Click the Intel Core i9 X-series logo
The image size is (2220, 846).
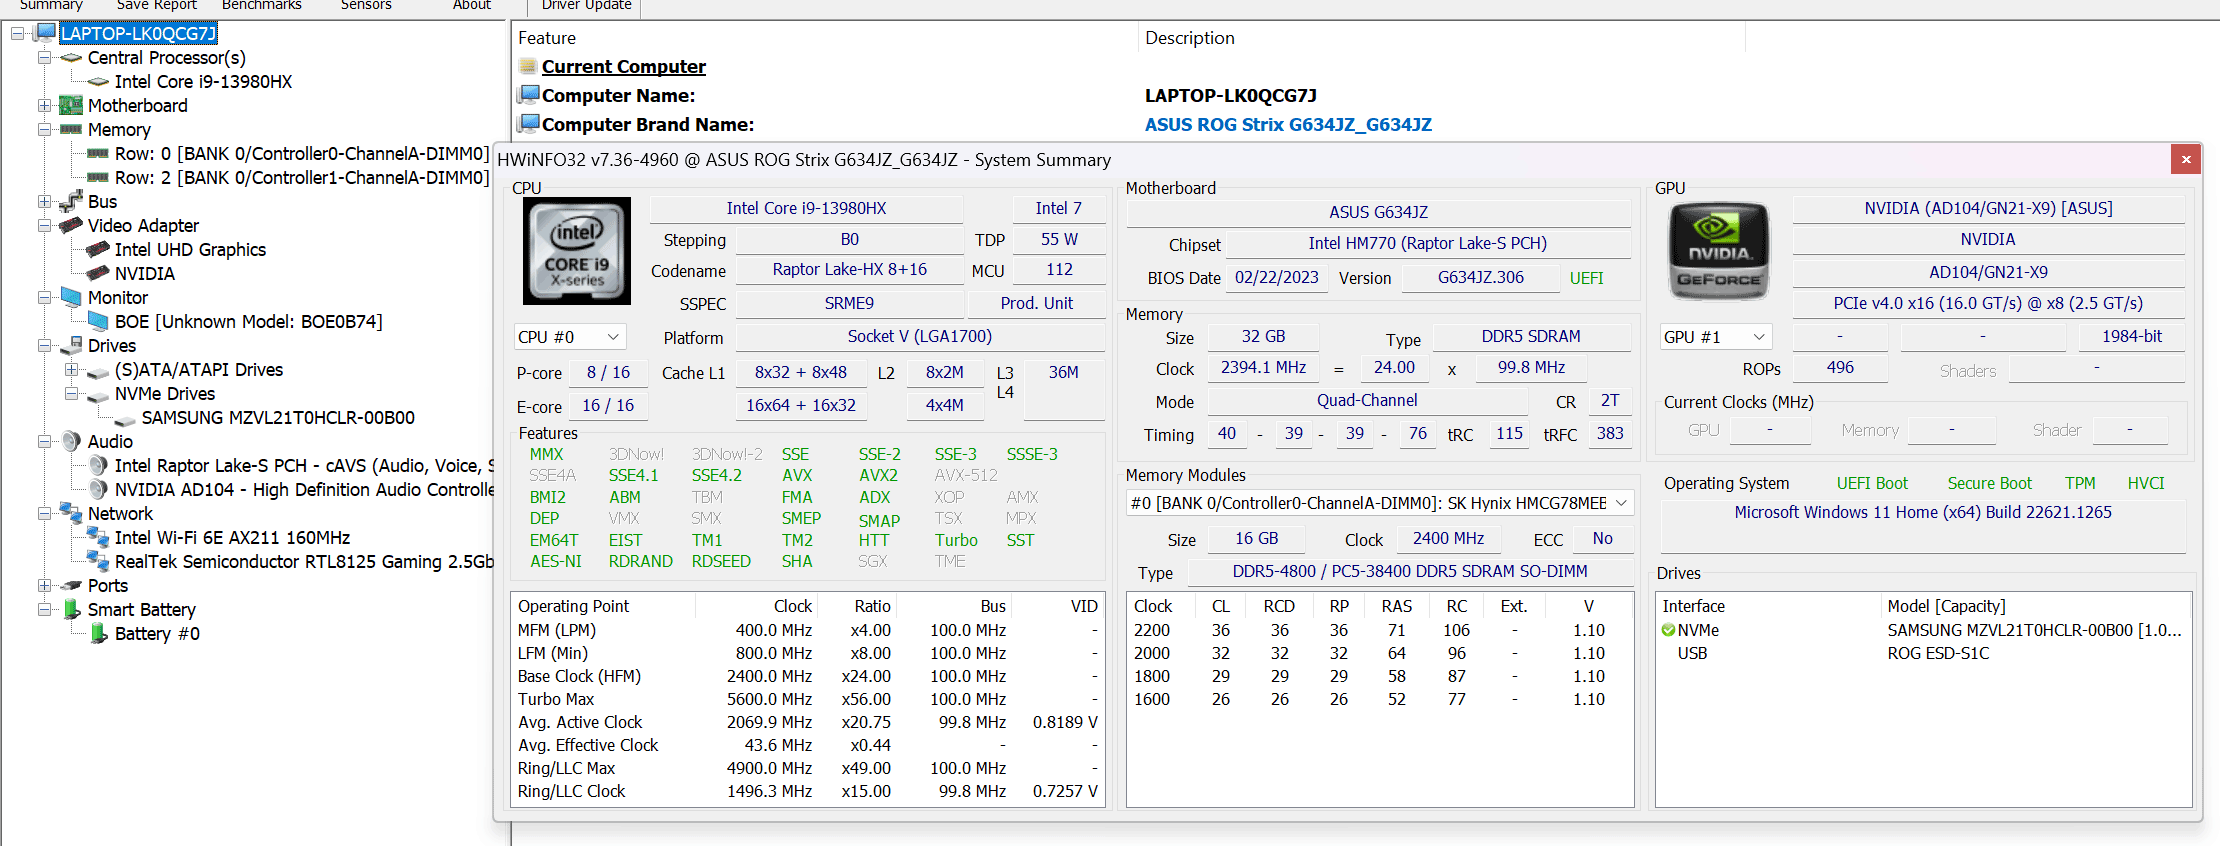(577, 251)
